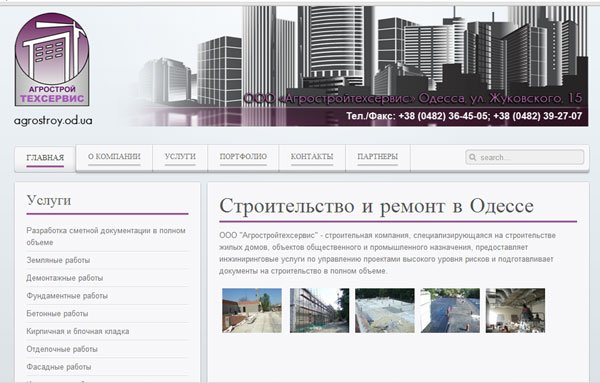The width and height of the screenshot is (600, 383).
Task: Open the first construction site photo thumbnail
Action: (x=252, y=310)
